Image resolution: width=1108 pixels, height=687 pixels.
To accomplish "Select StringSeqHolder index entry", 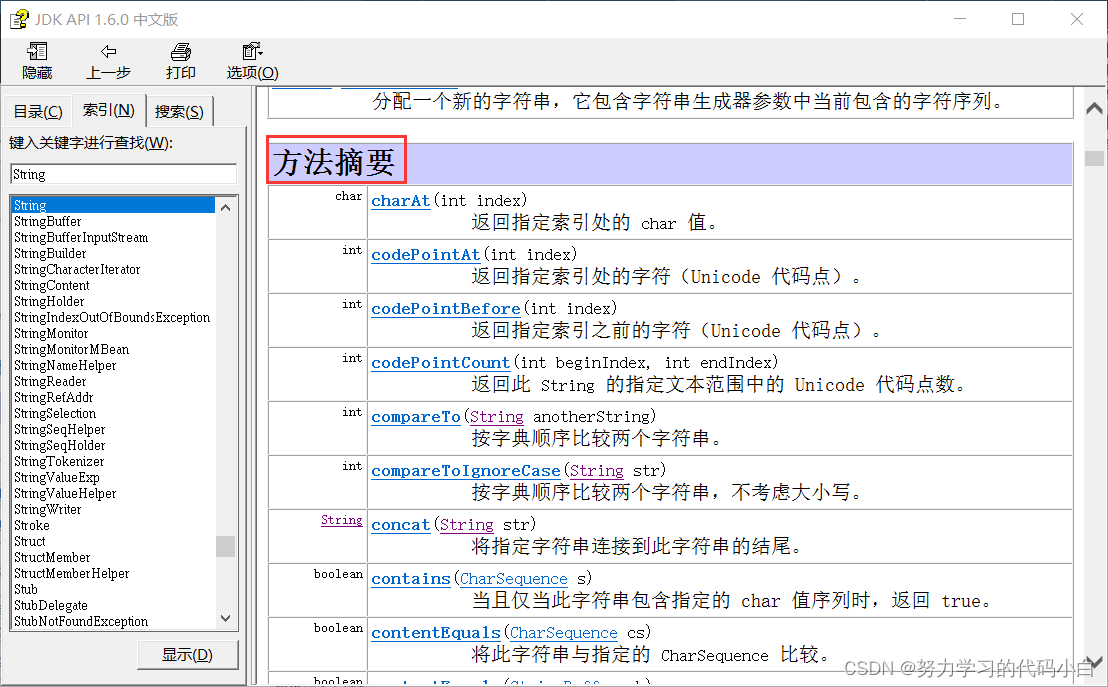I will [59, 445].
